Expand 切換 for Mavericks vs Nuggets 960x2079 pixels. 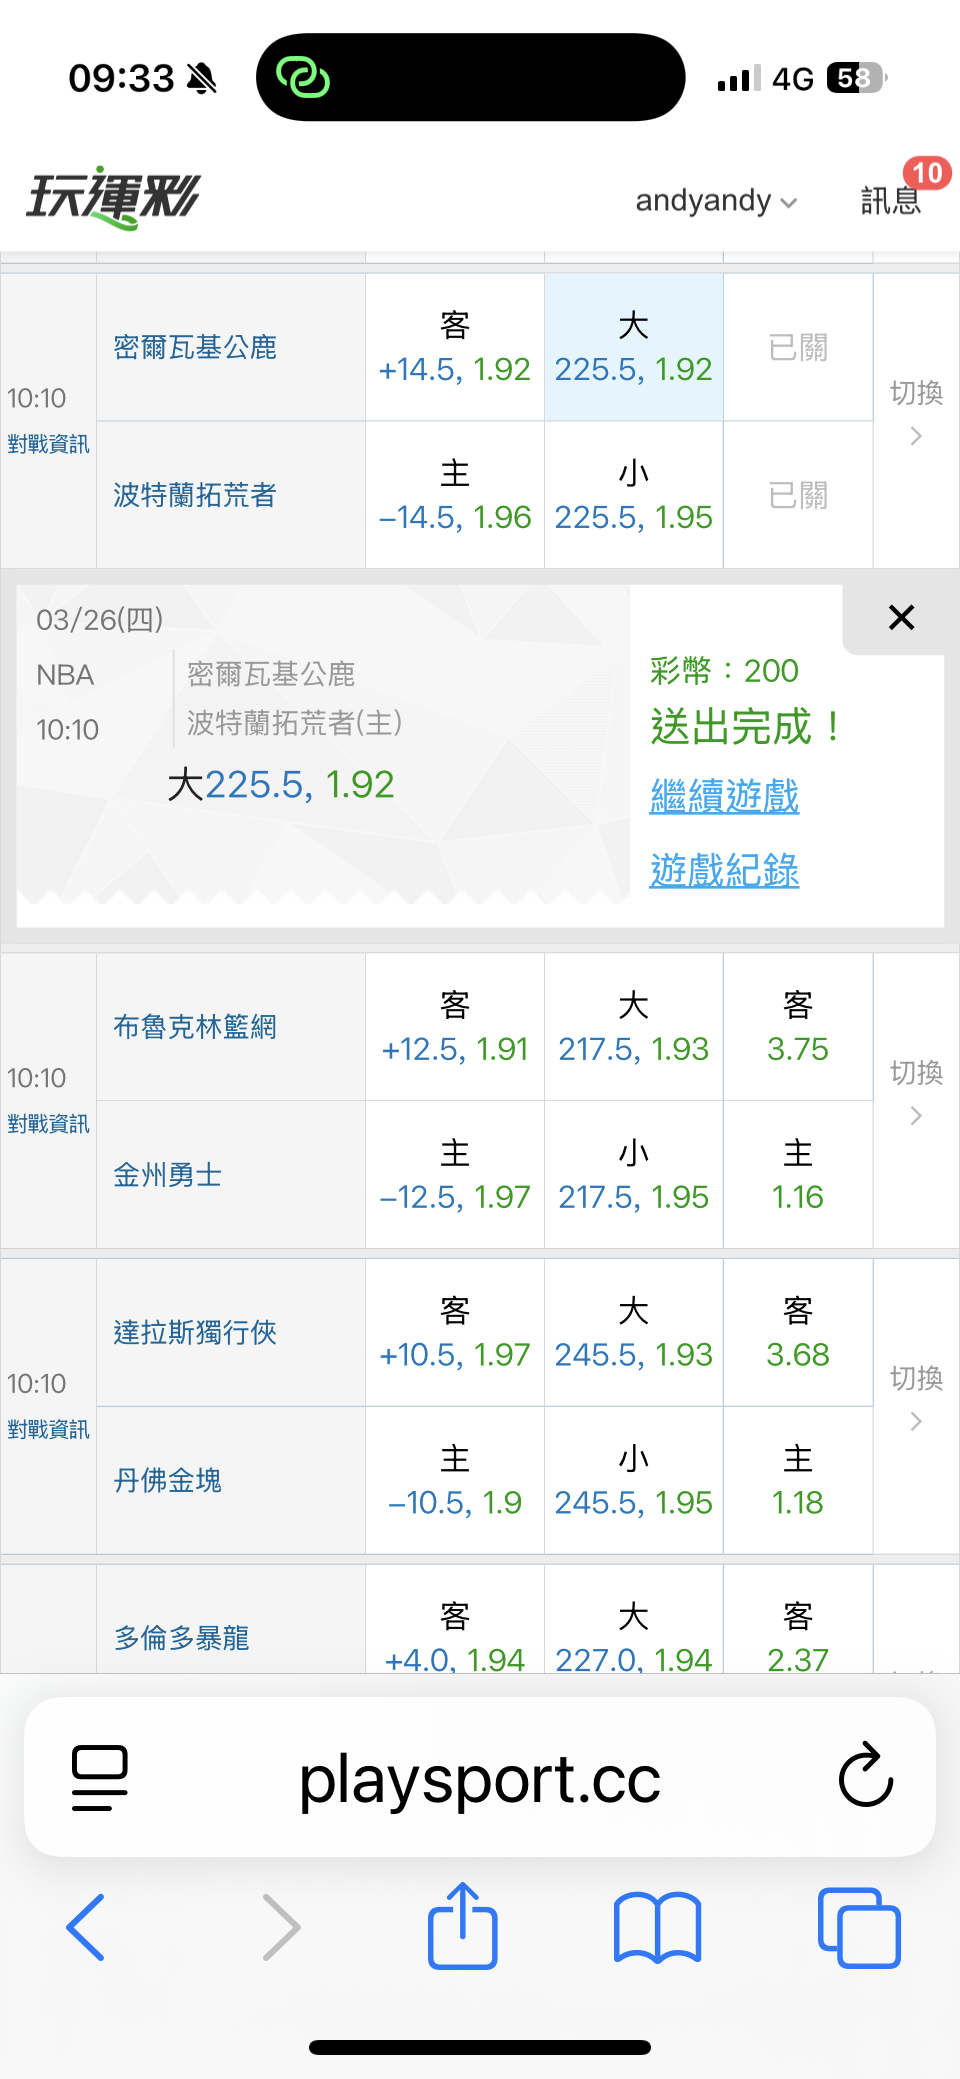click(916, 1398)
